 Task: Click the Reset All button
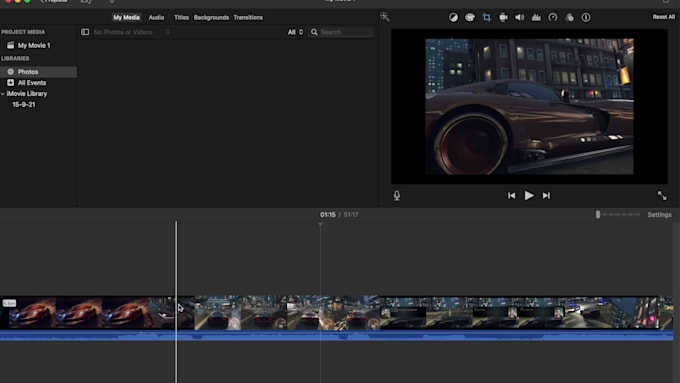point(664,17)
